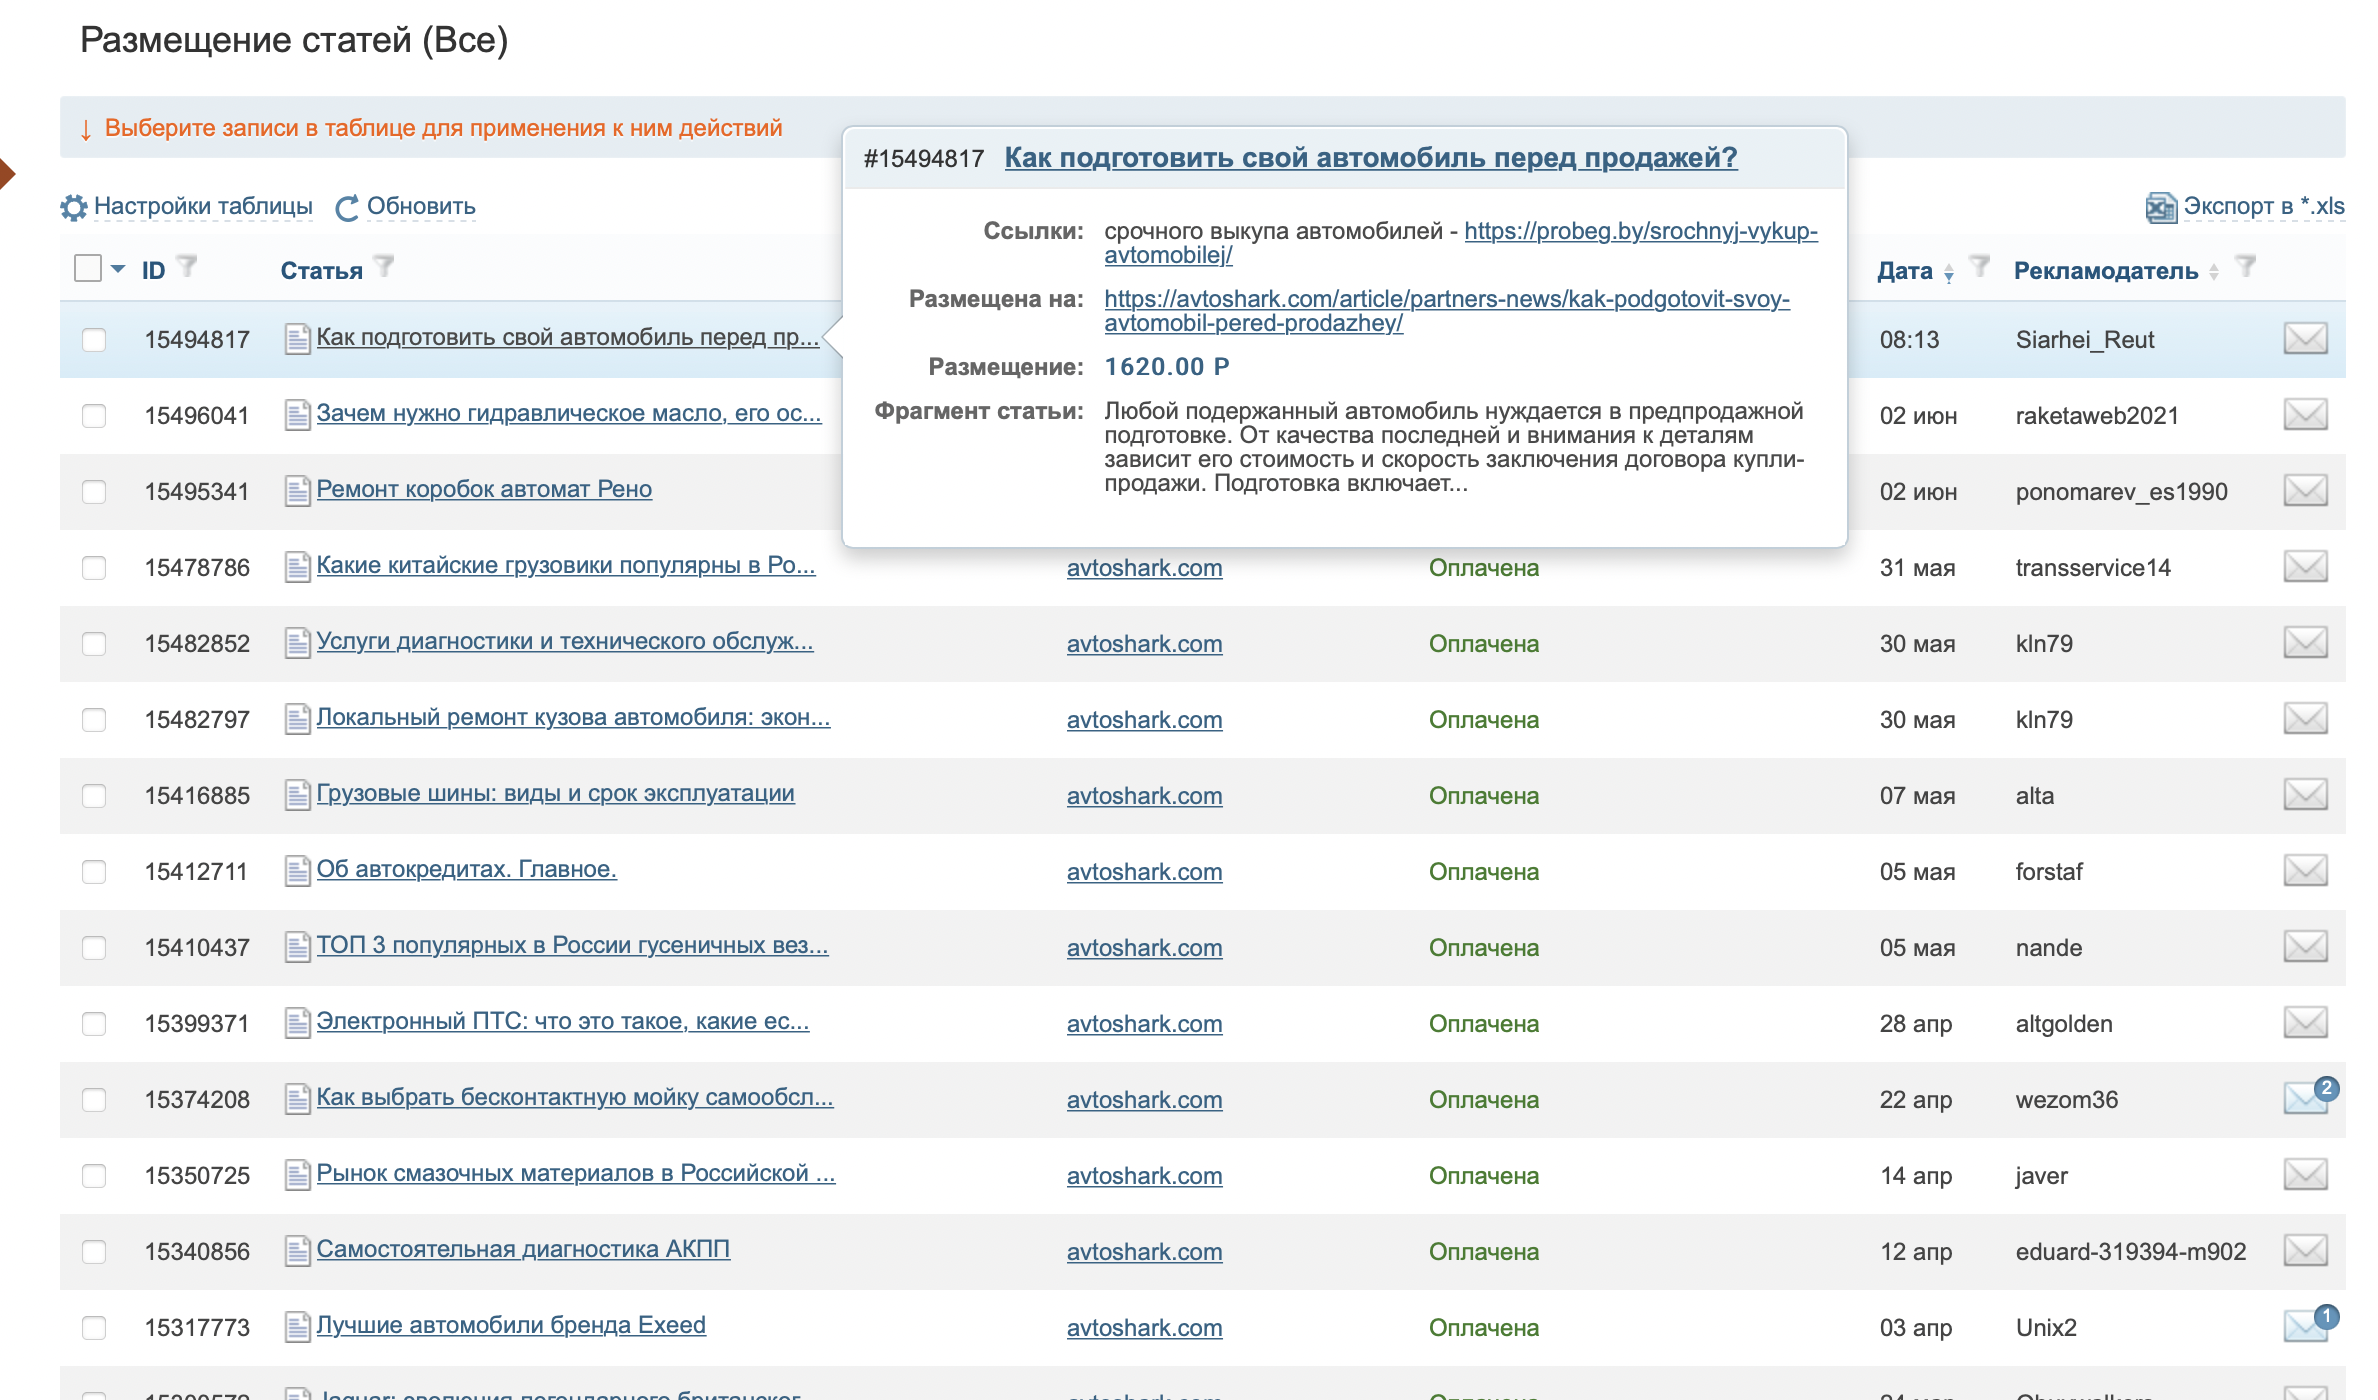Screen dimensions: 2378x1400
Task: Open article Грузовые шины: виды и срок
Action: (x=555, y=793)
